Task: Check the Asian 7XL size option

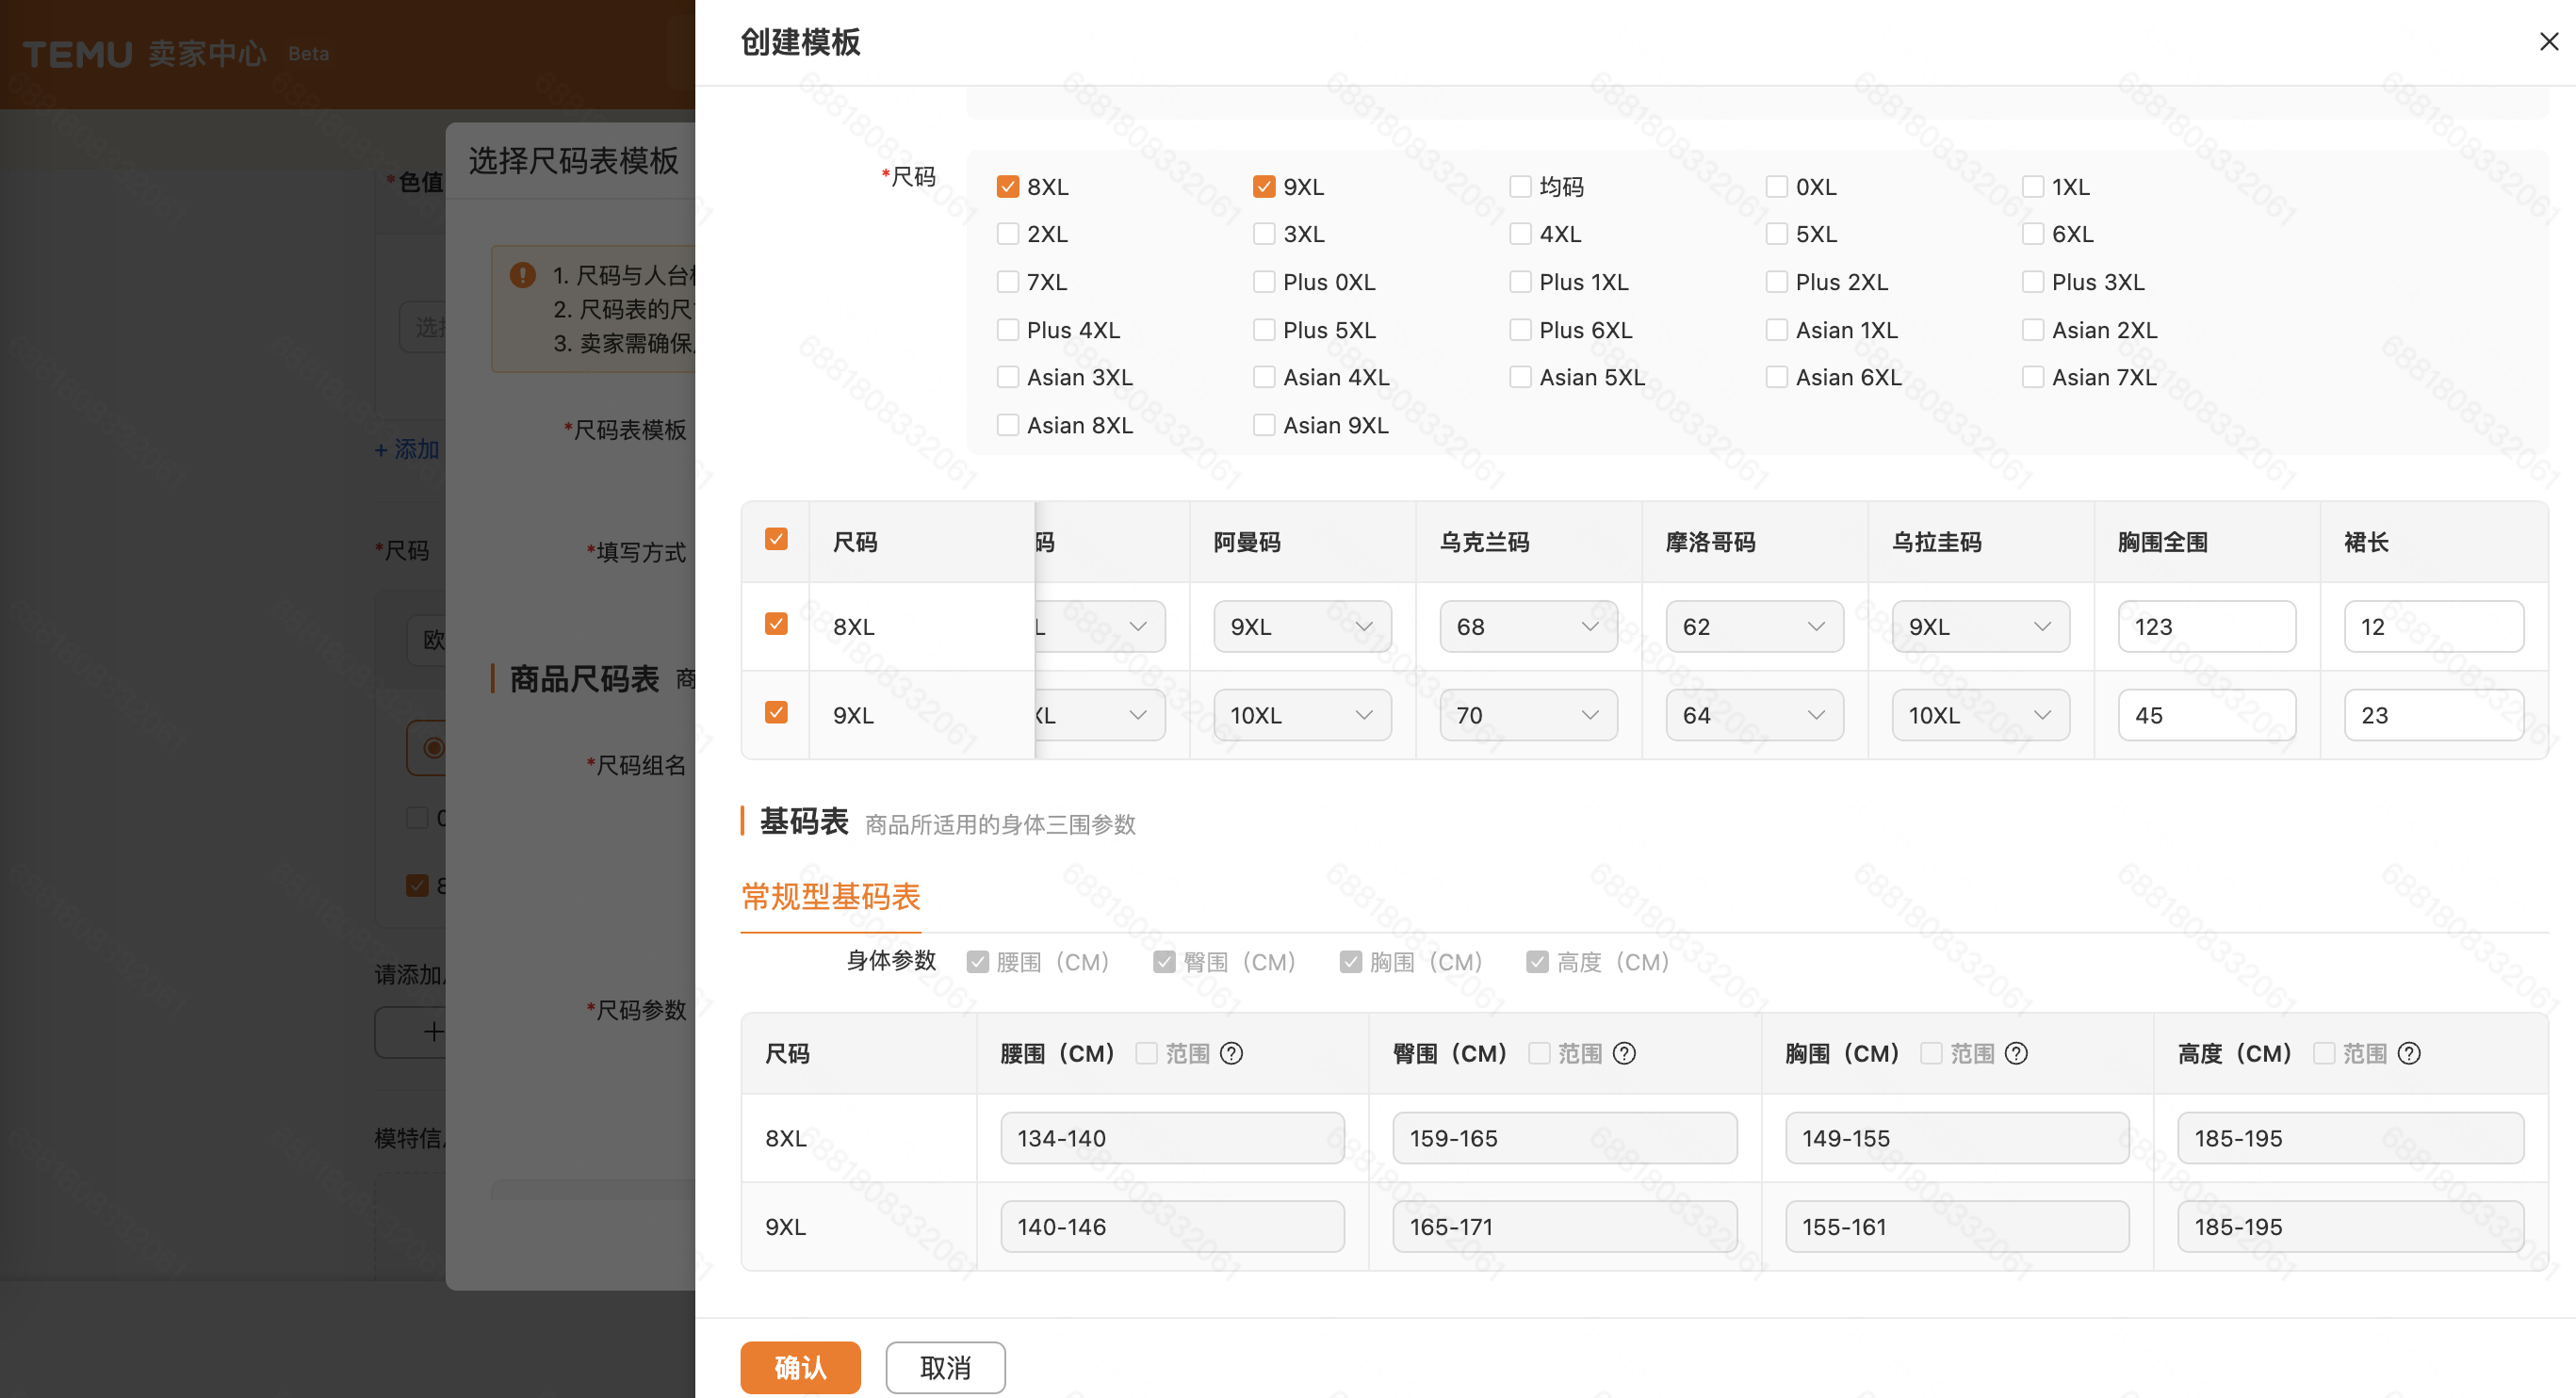Action: (x=2032, y=376)
